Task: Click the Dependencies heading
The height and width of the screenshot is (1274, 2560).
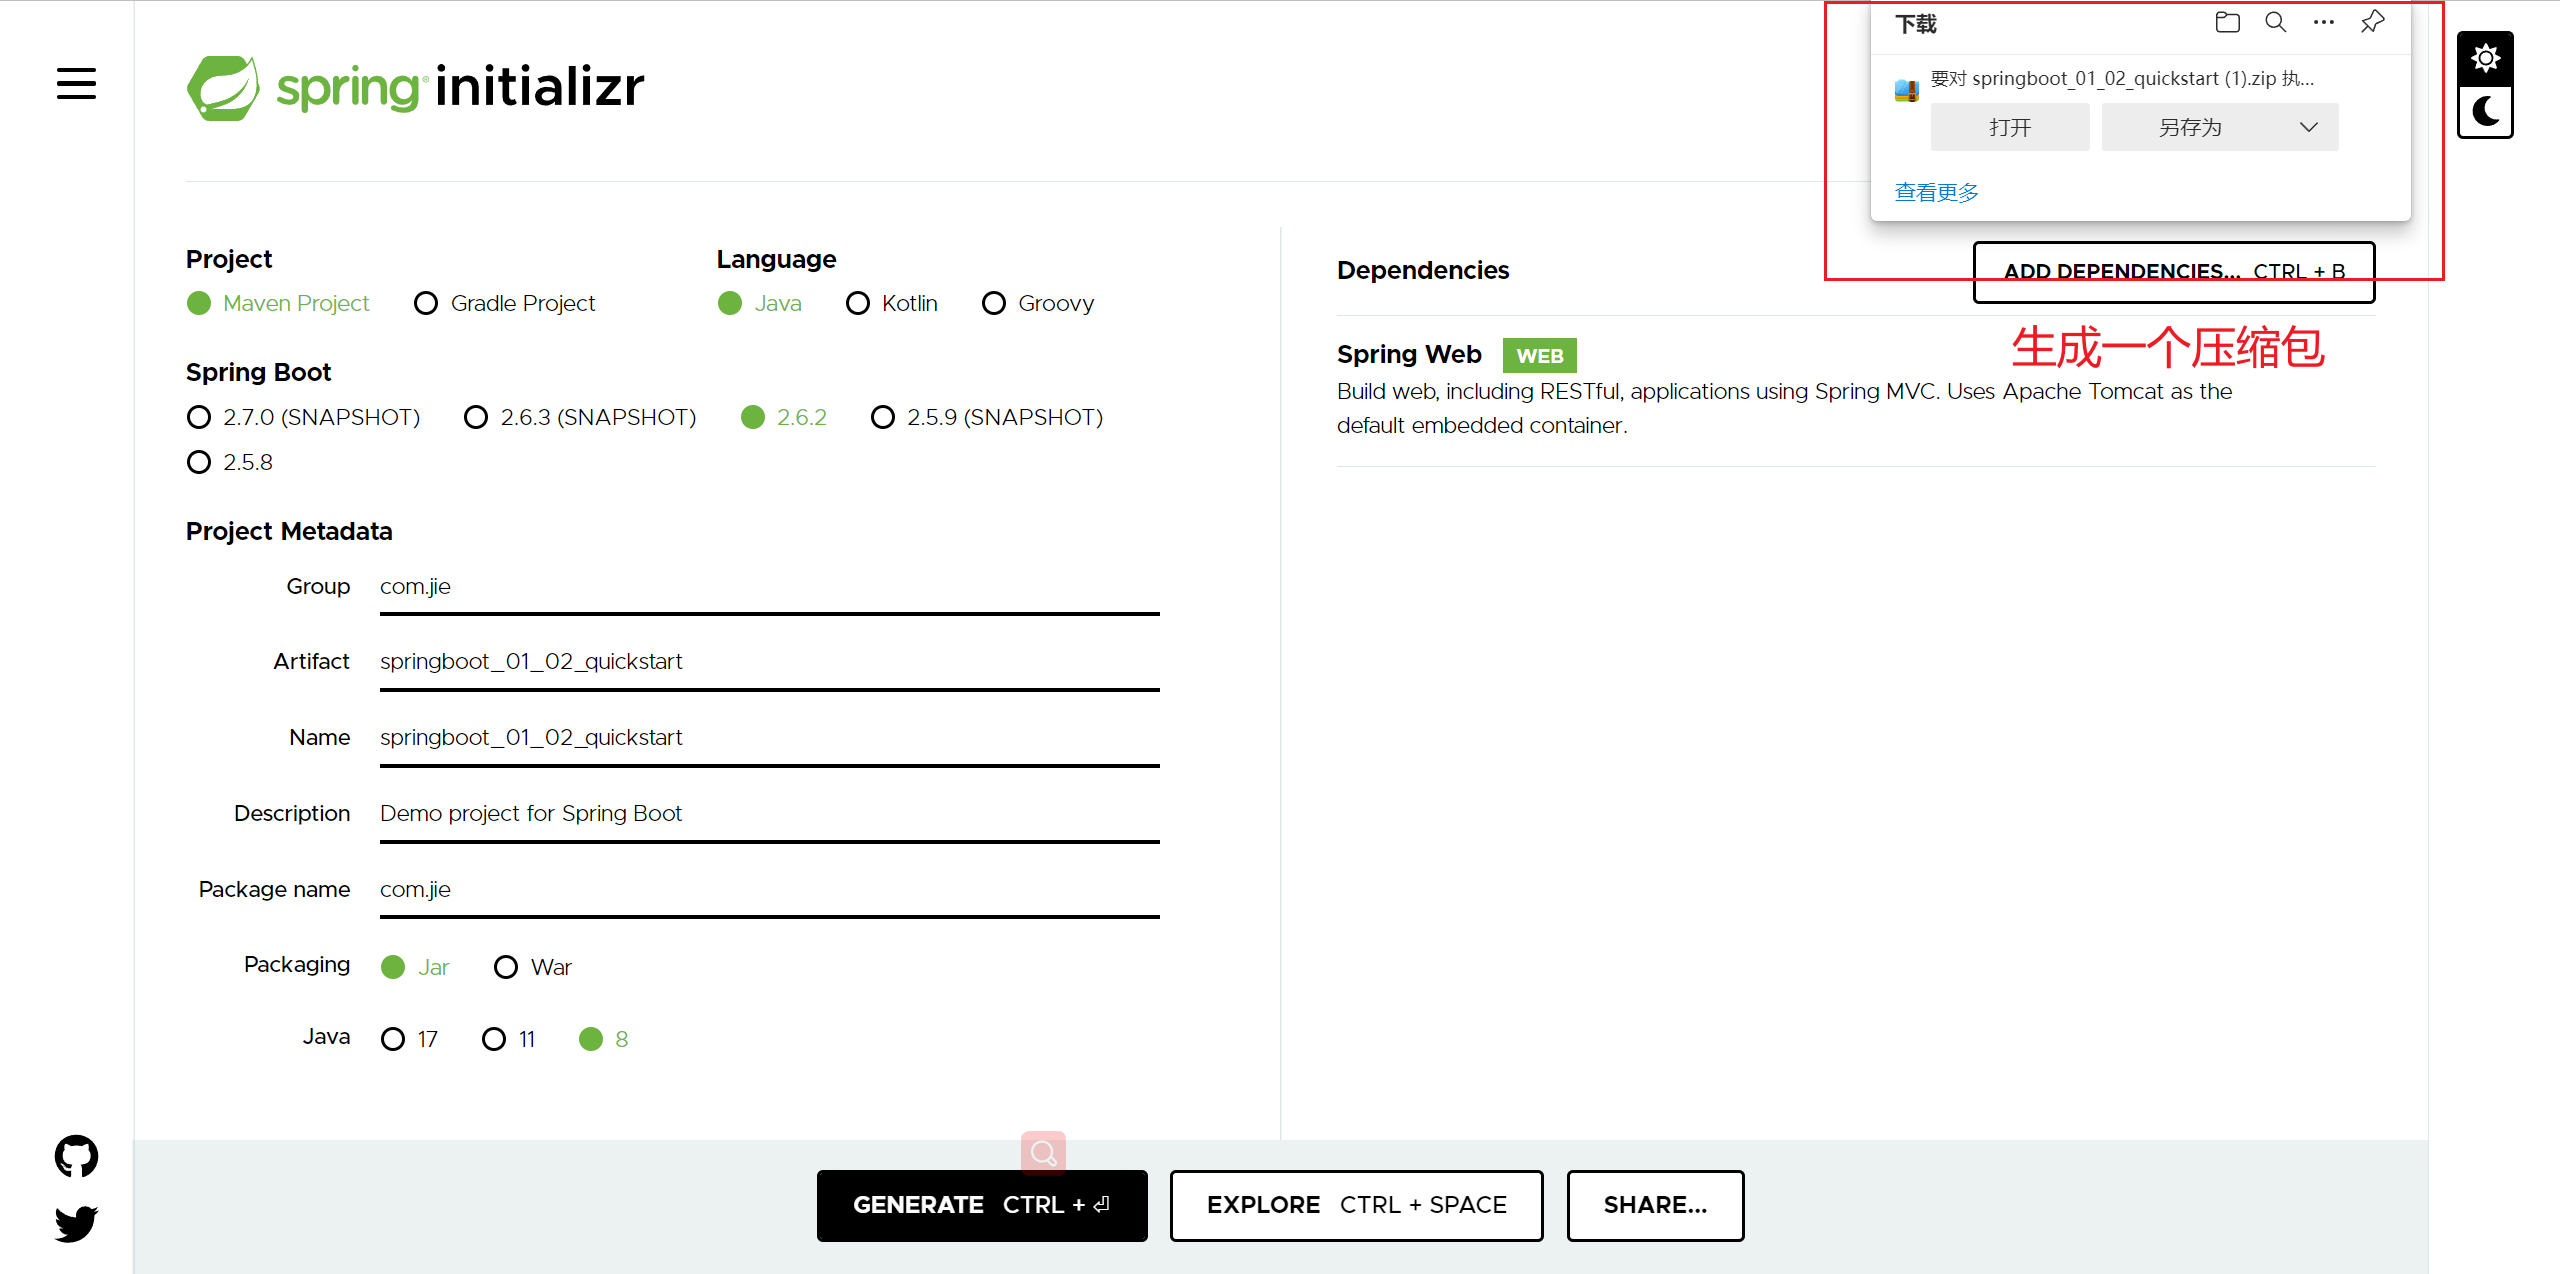Action: [1423, 271]
